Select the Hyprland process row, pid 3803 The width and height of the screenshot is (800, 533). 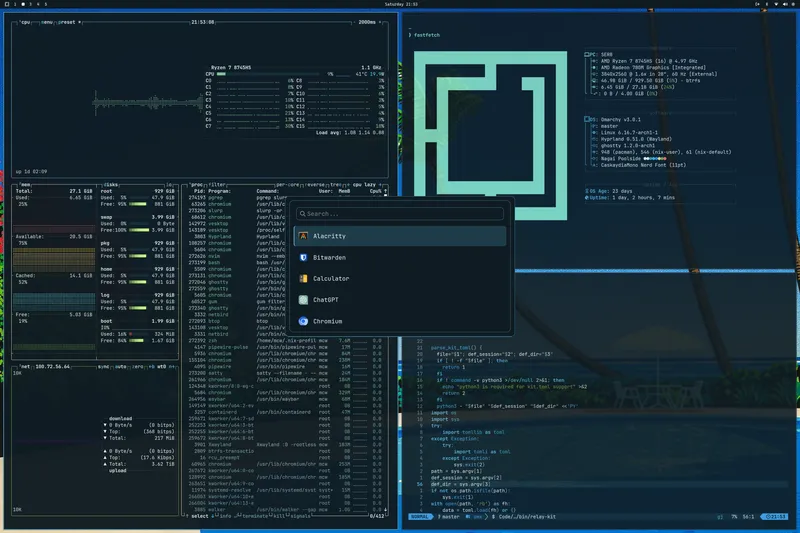click(285, 237)
